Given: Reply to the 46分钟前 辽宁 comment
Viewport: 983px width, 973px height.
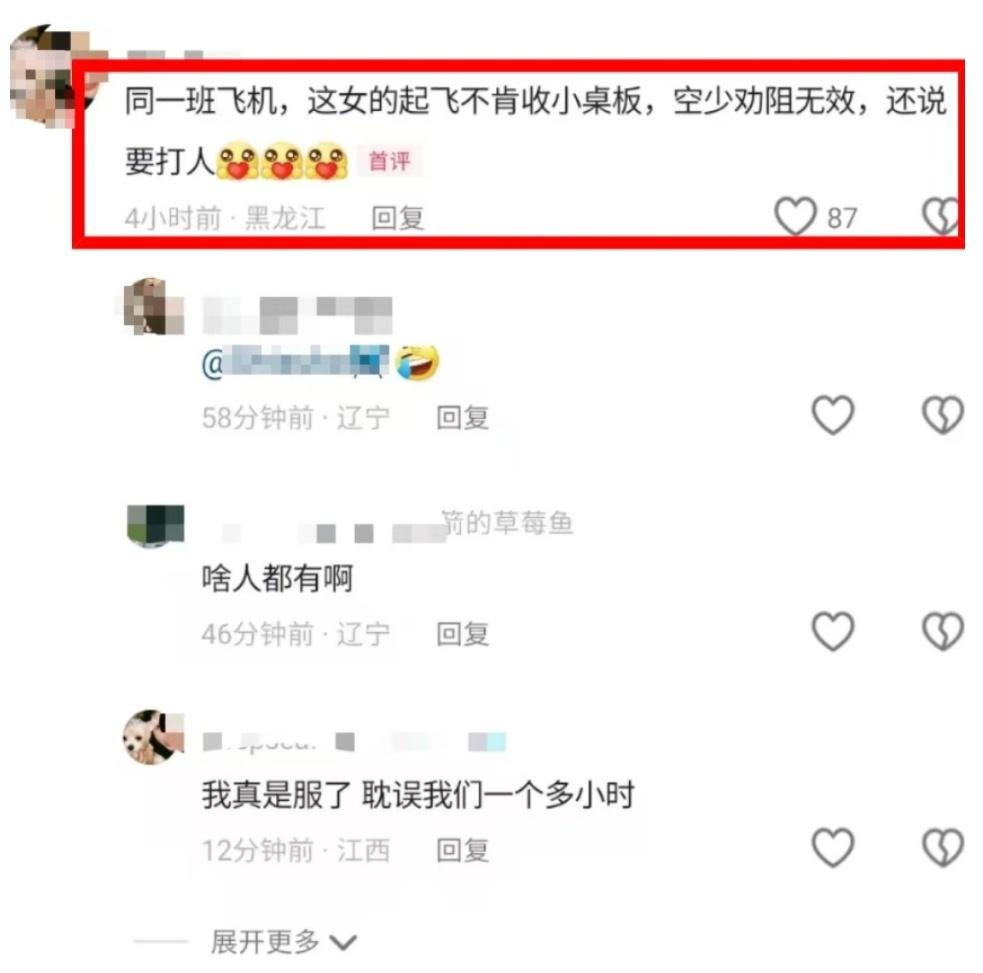Looking at the screenshot, I should [x=463, y=634].
